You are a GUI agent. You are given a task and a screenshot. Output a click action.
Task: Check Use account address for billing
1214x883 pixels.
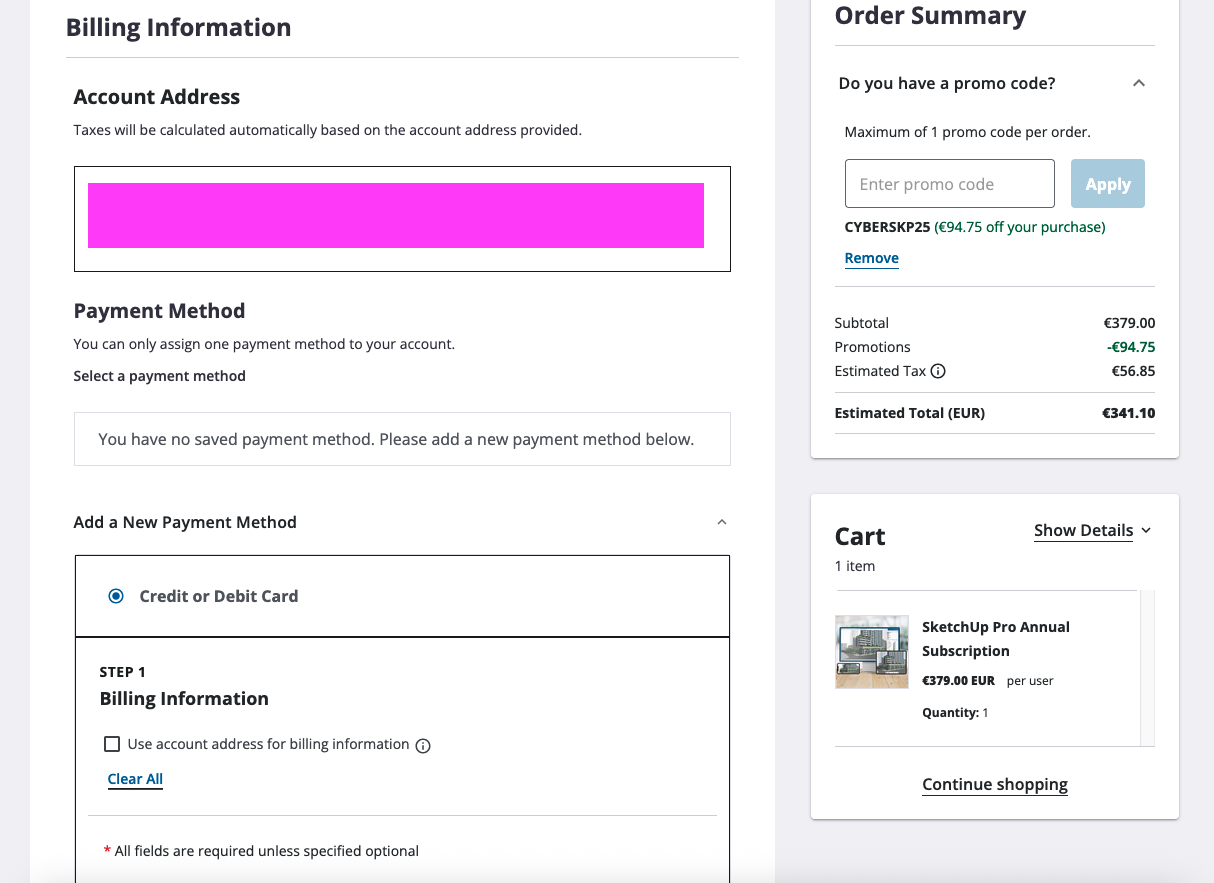click(112, 744)
